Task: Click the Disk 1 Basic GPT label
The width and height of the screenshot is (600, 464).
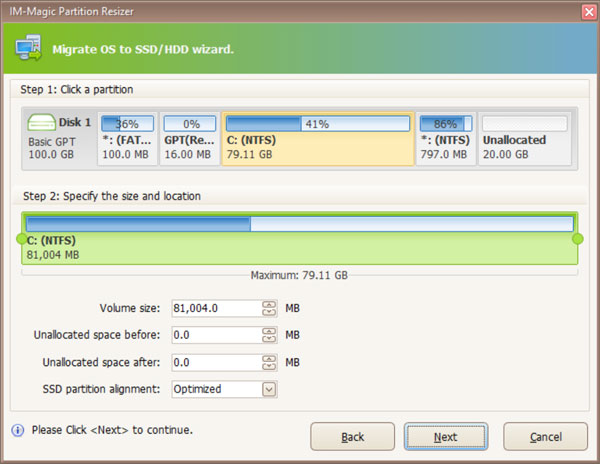Action: (52, 142)
